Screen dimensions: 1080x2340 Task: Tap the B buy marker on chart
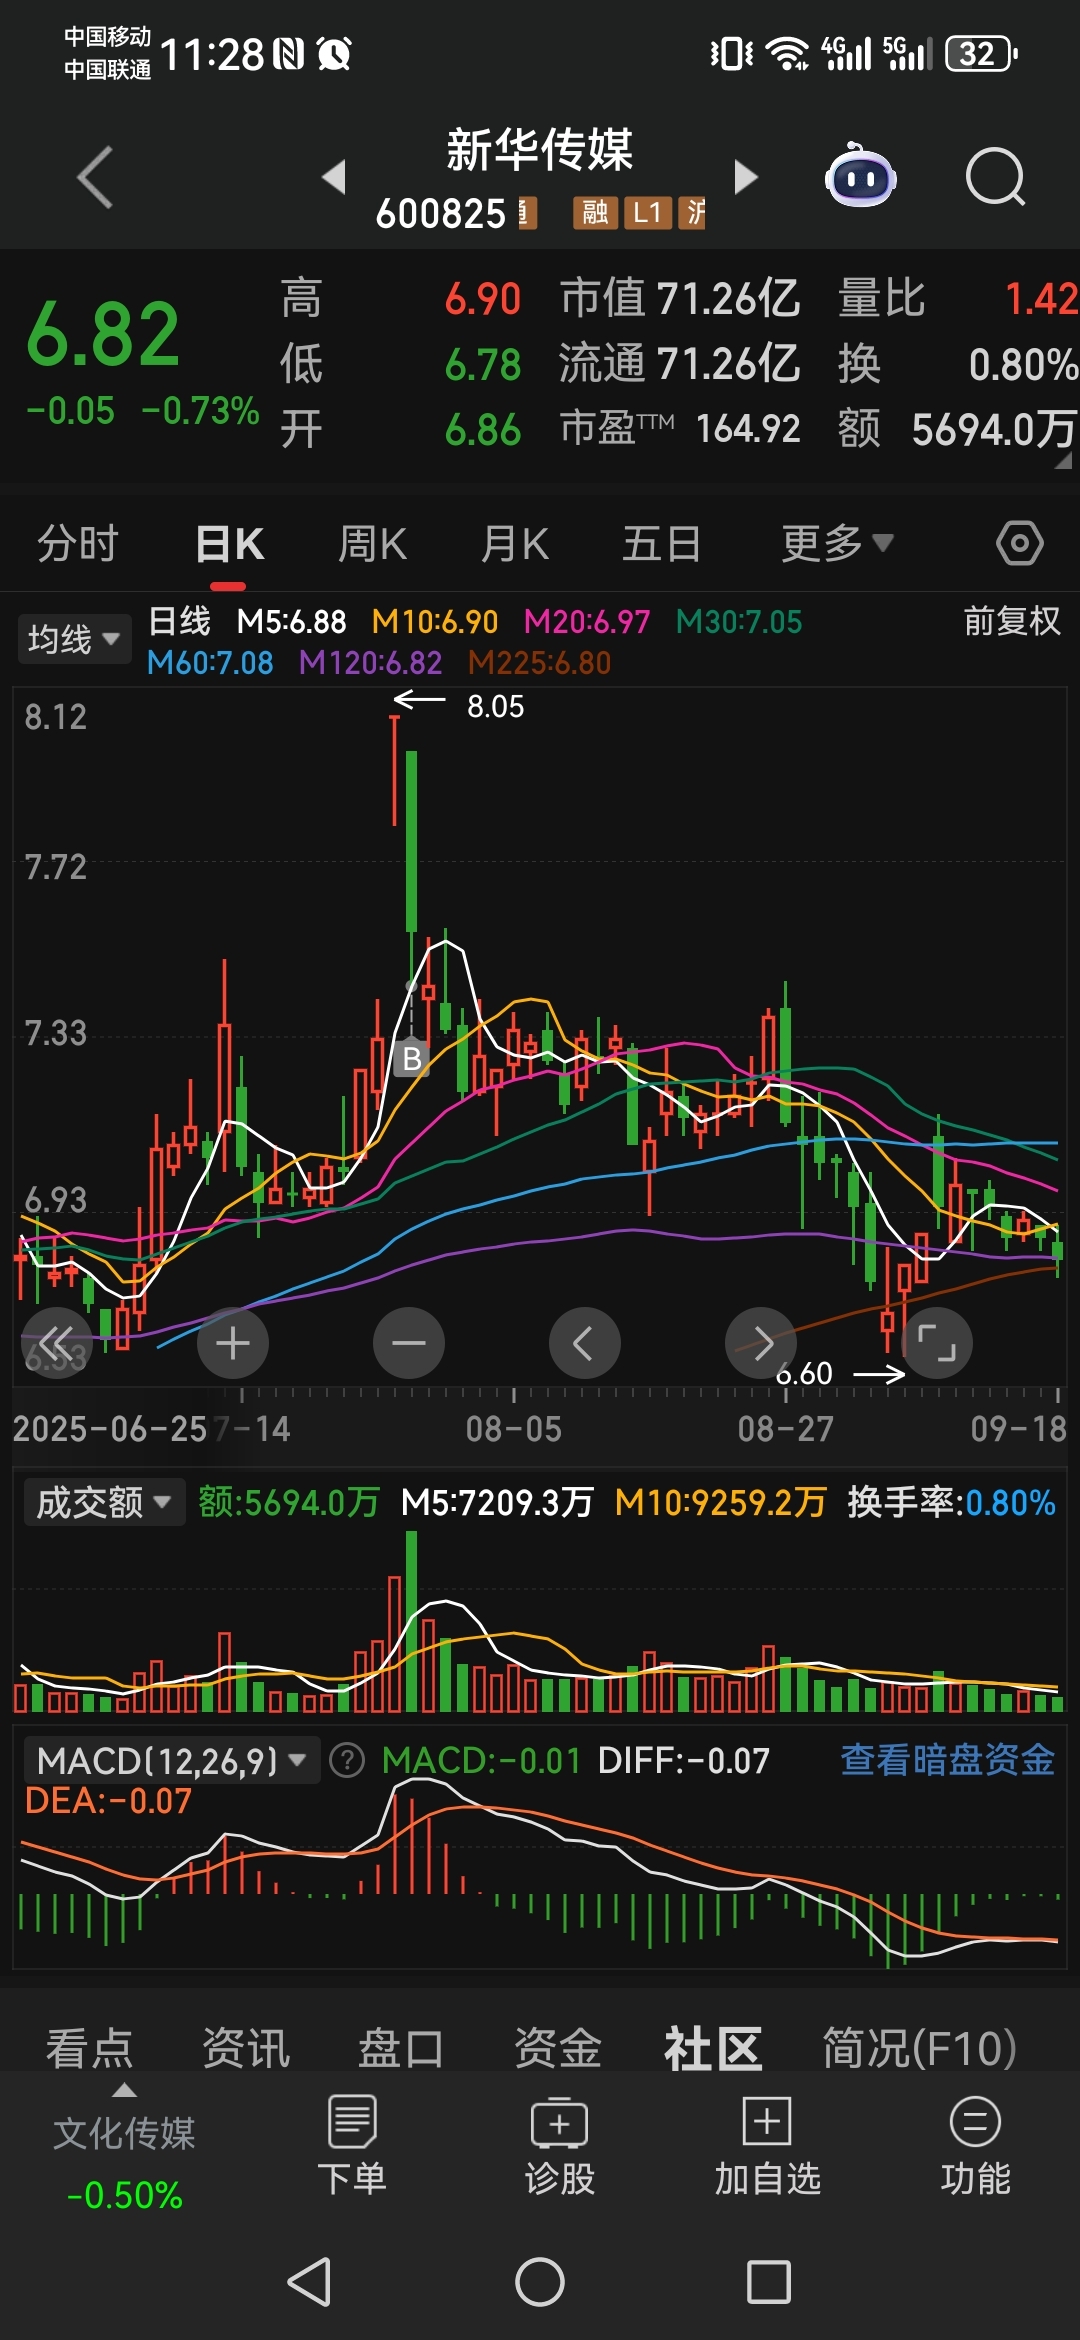(412, 1058)
